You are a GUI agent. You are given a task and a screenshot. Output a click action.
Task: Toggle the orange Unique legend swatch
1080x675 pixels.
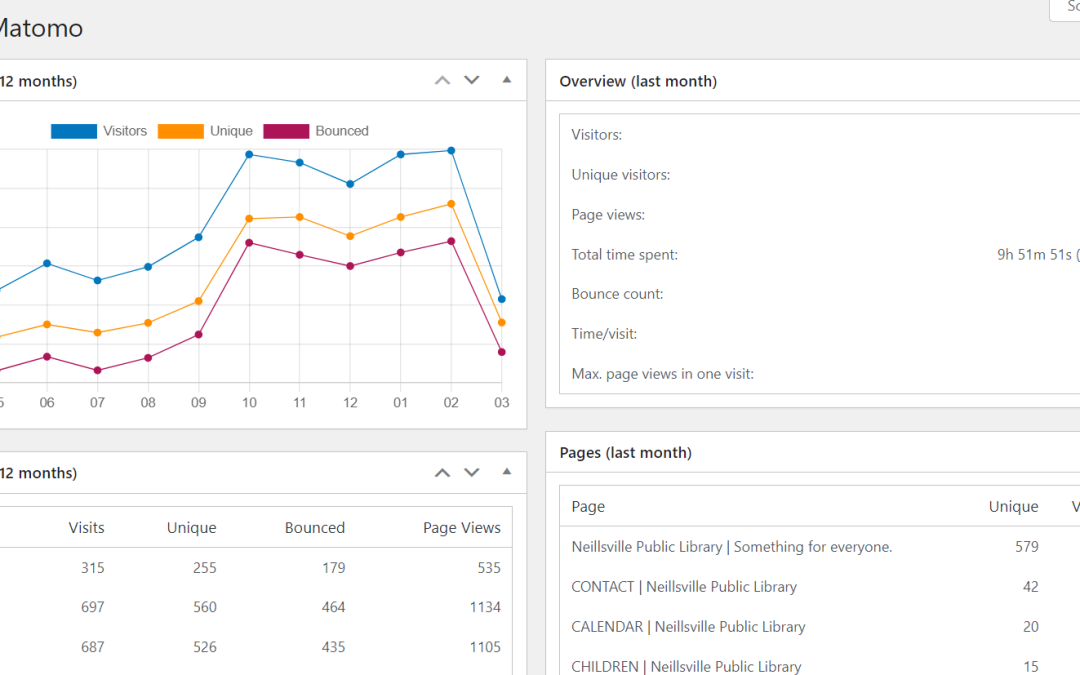[x=180, y=131]
